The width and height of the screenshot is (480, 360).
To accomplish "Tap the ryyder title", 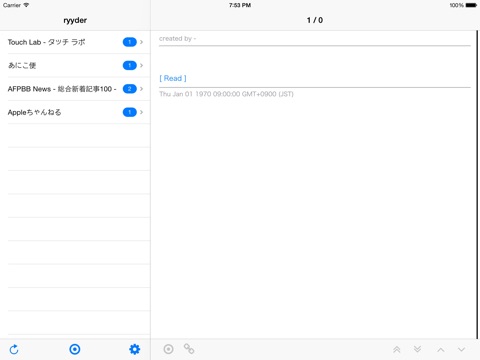I will [x=75, y=20].
